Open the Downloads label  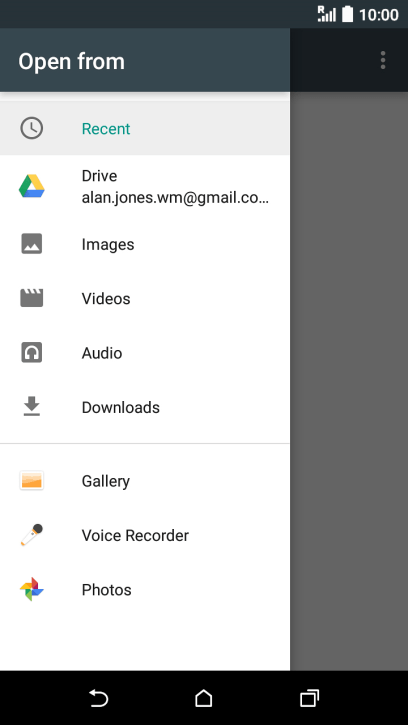tap(121, 407)
